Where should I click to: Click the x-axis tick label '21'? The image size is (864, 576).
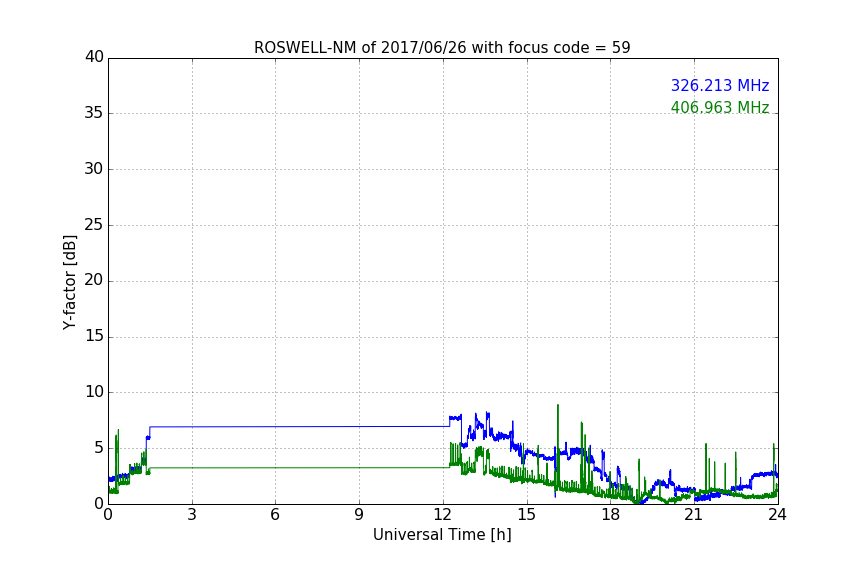[x=694, y=515]
